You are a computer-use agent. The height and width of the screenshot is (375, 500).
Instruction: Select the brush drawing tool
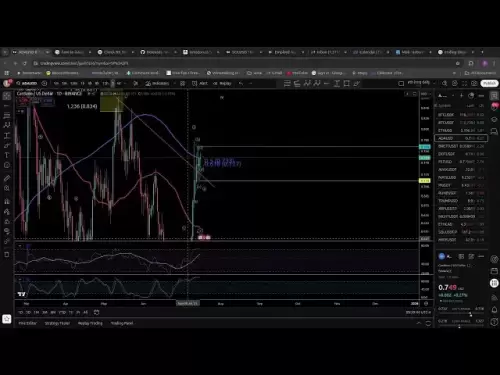[7, 145]
